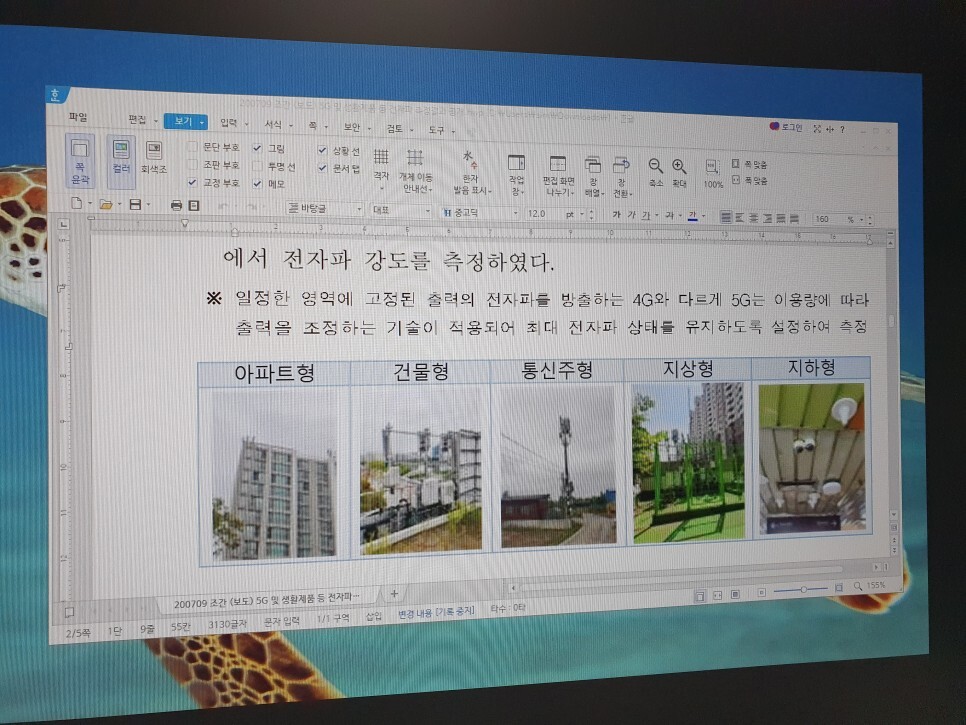Switch to 회색조 grayscale display mode
Screen dimensions: 966x725
coord(153,158)
